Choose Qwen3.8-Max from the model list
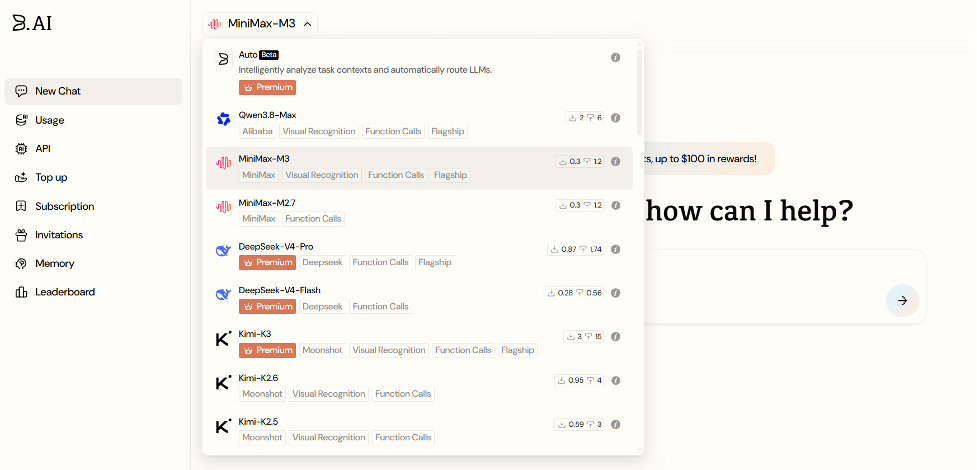Viewport: 977px width, 470px height. coord(419,124)
